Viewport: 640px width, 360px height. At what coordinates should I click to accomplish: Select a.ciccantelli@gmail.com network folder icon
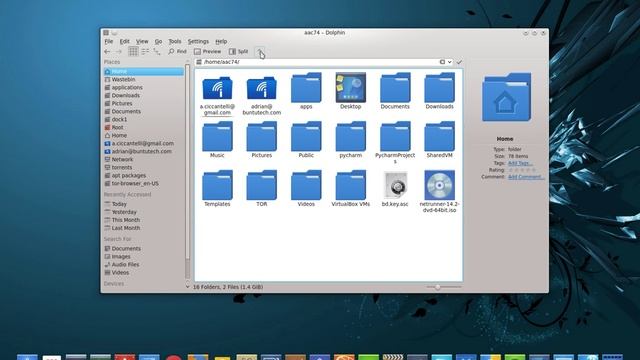217,88
